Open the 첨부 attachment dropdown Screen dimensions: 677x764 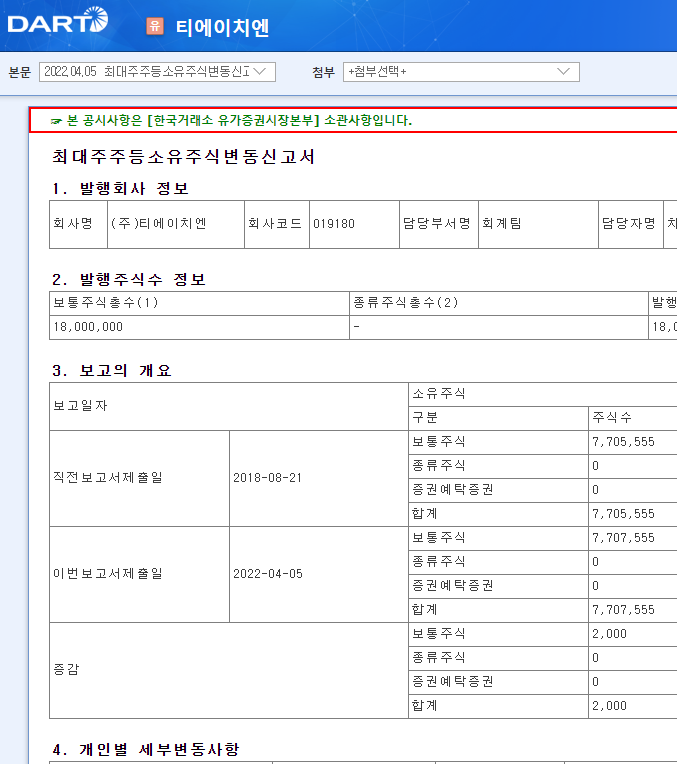(x=461, y=72)
